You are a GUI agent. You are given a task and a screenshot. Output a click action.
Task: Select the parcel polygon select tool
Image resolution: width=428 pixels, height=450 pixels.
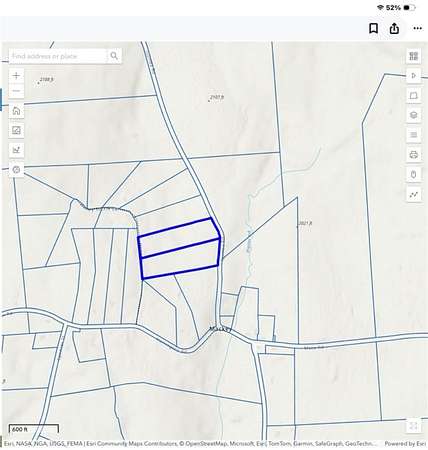pos(413,96)
